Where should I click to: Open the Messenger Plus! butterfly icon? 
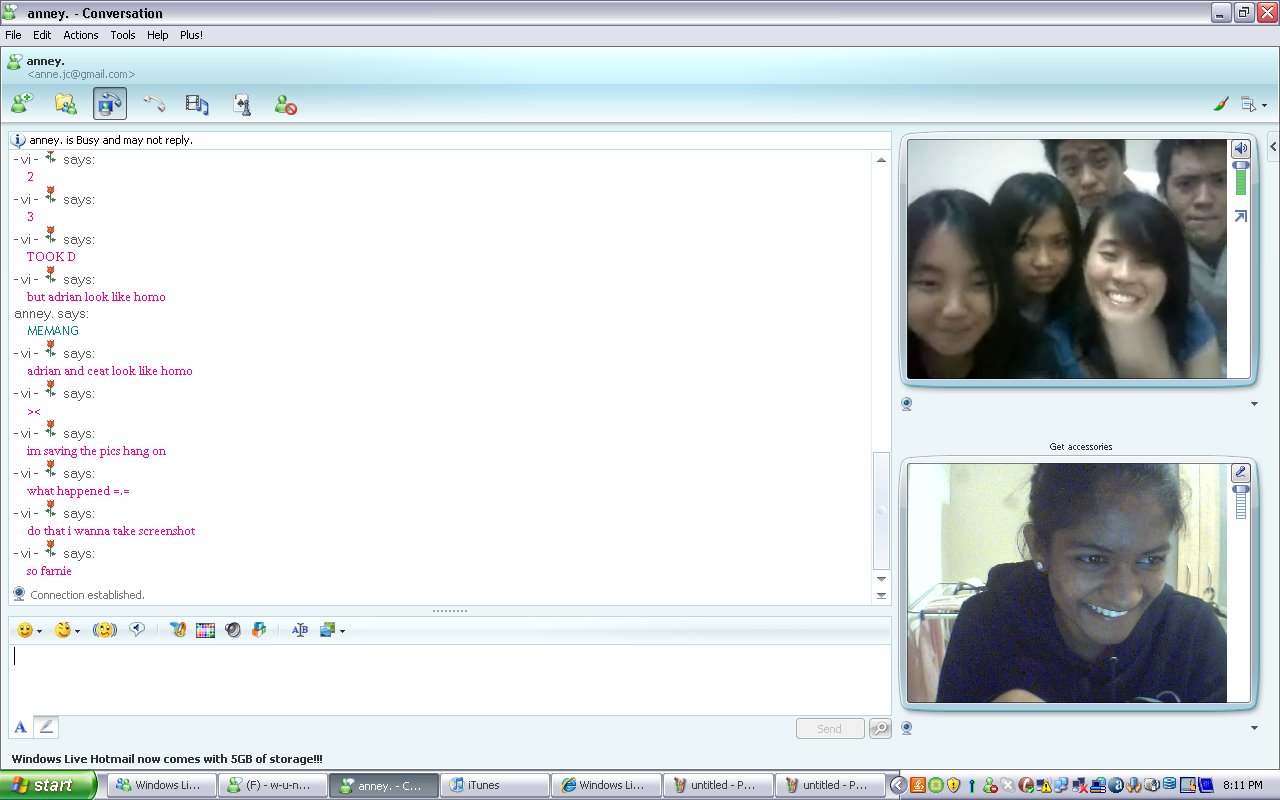(177, 630)
